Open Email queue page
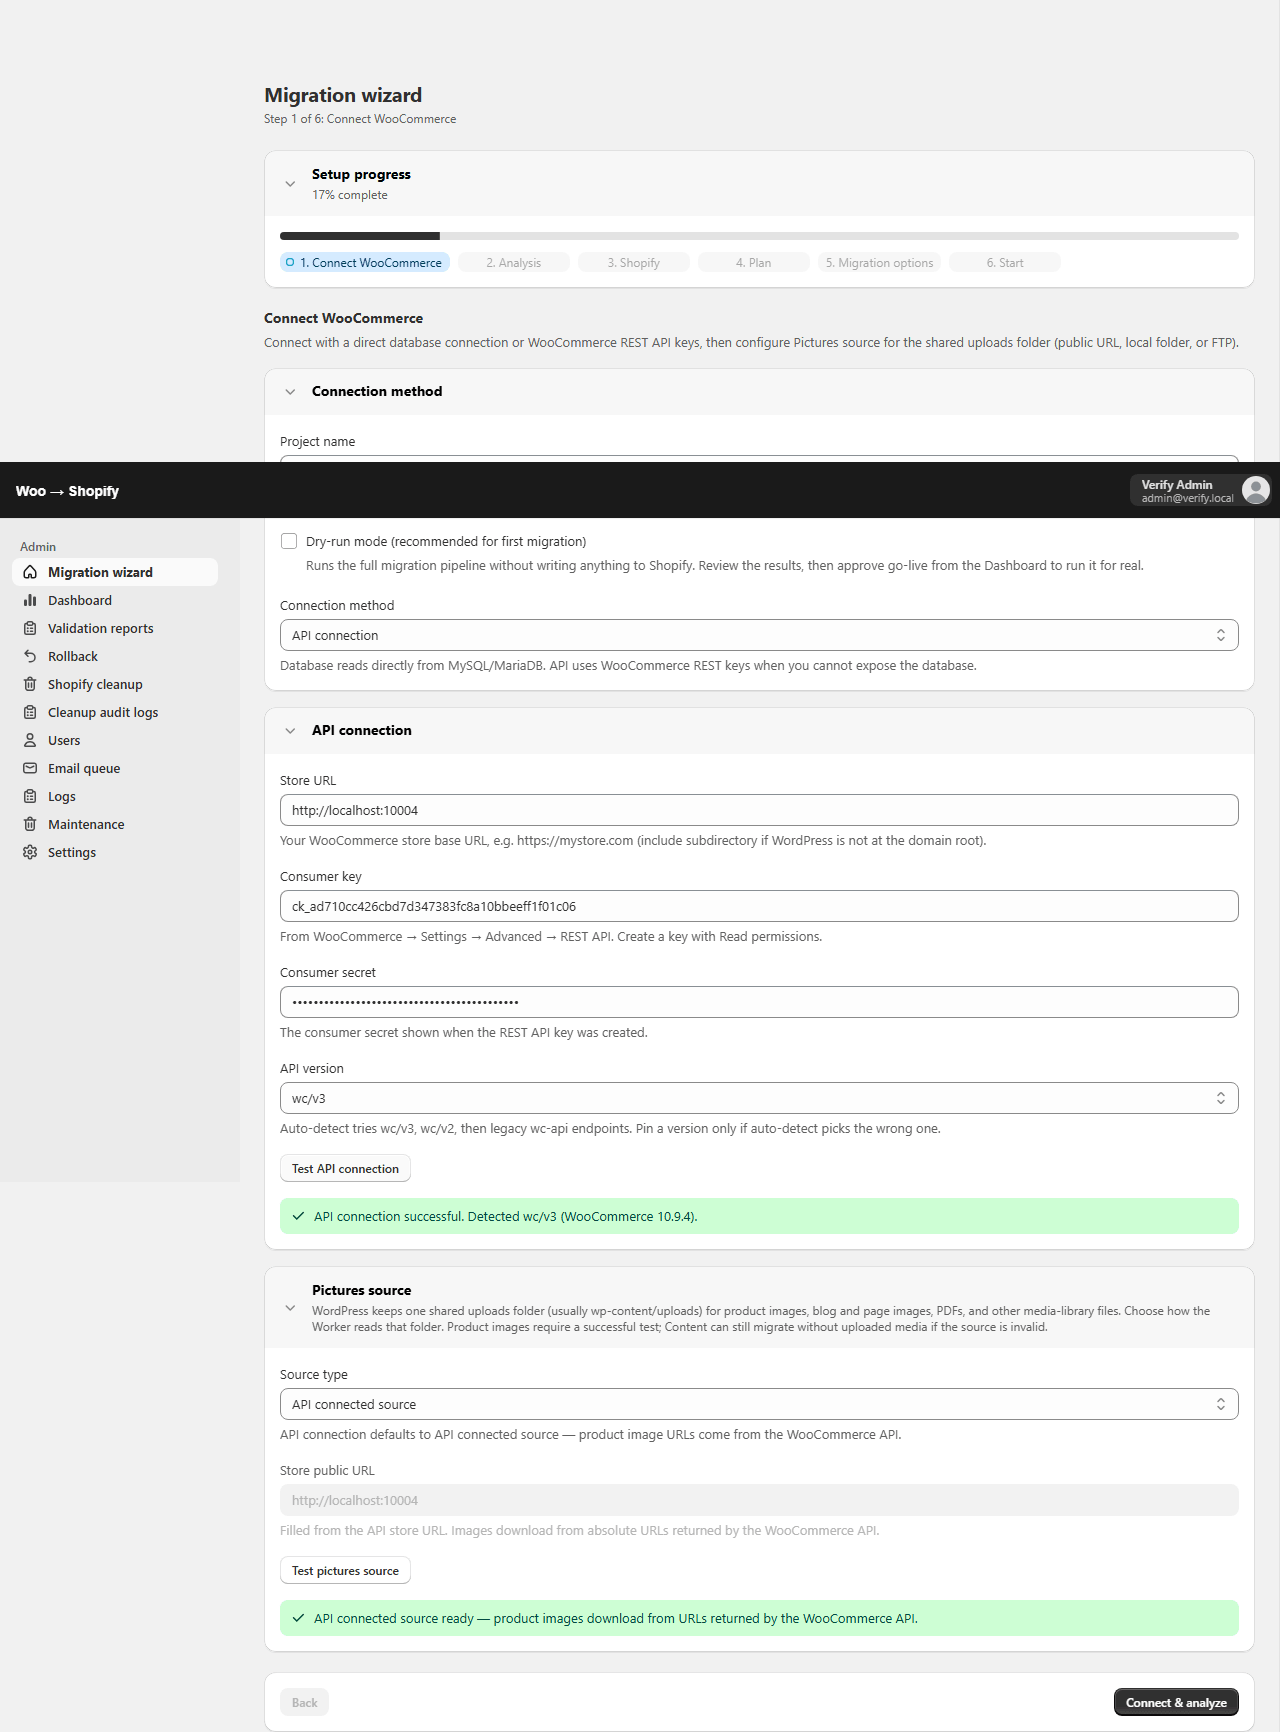Screen dimensions: 1280x1732 pyautogui.click(x=115, y=768)
